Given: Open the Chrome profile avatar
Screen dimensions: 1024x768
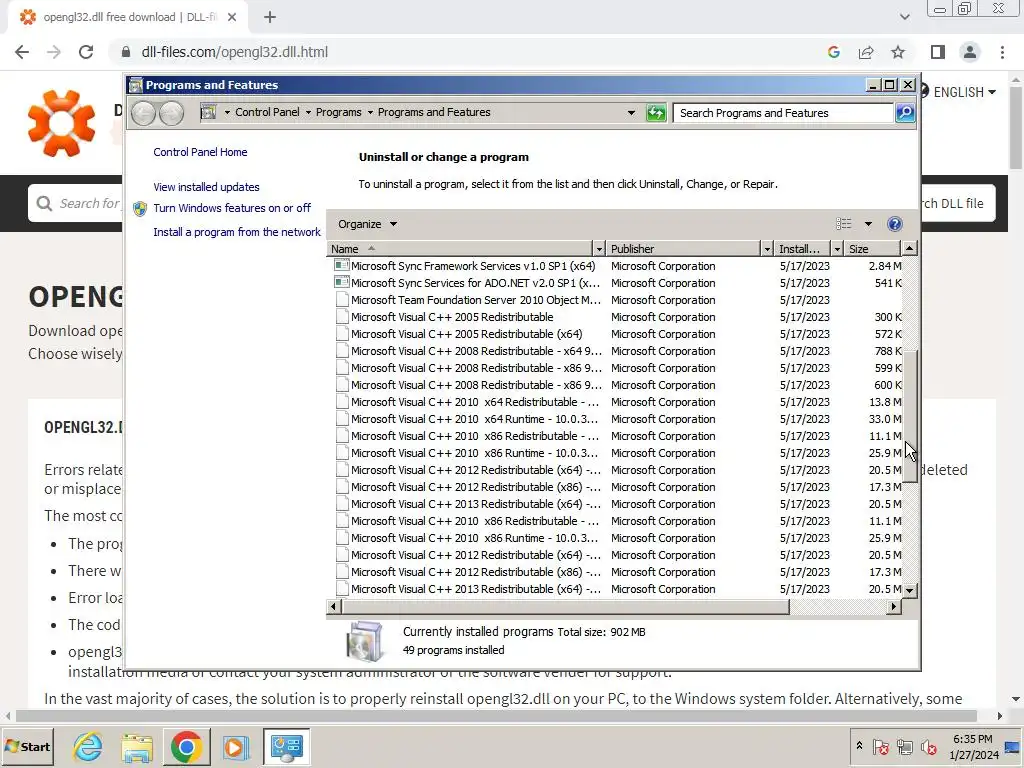Looking at the screenshot, I should tap(970, 52).
